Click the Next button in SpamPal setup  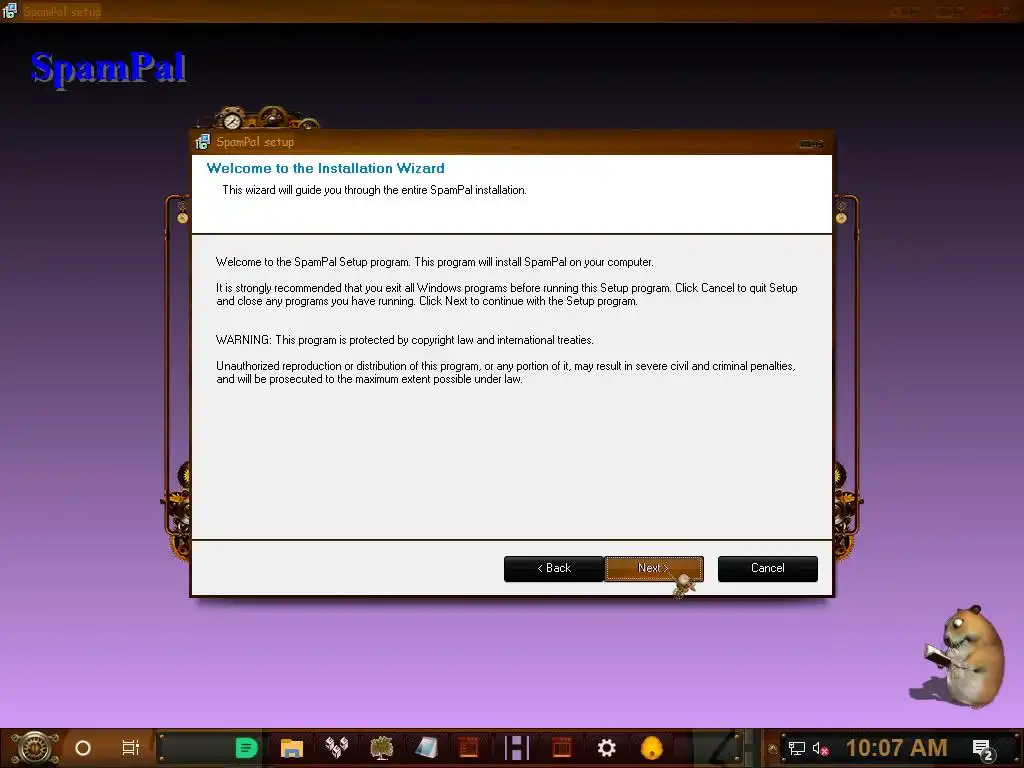pos(654,568)
